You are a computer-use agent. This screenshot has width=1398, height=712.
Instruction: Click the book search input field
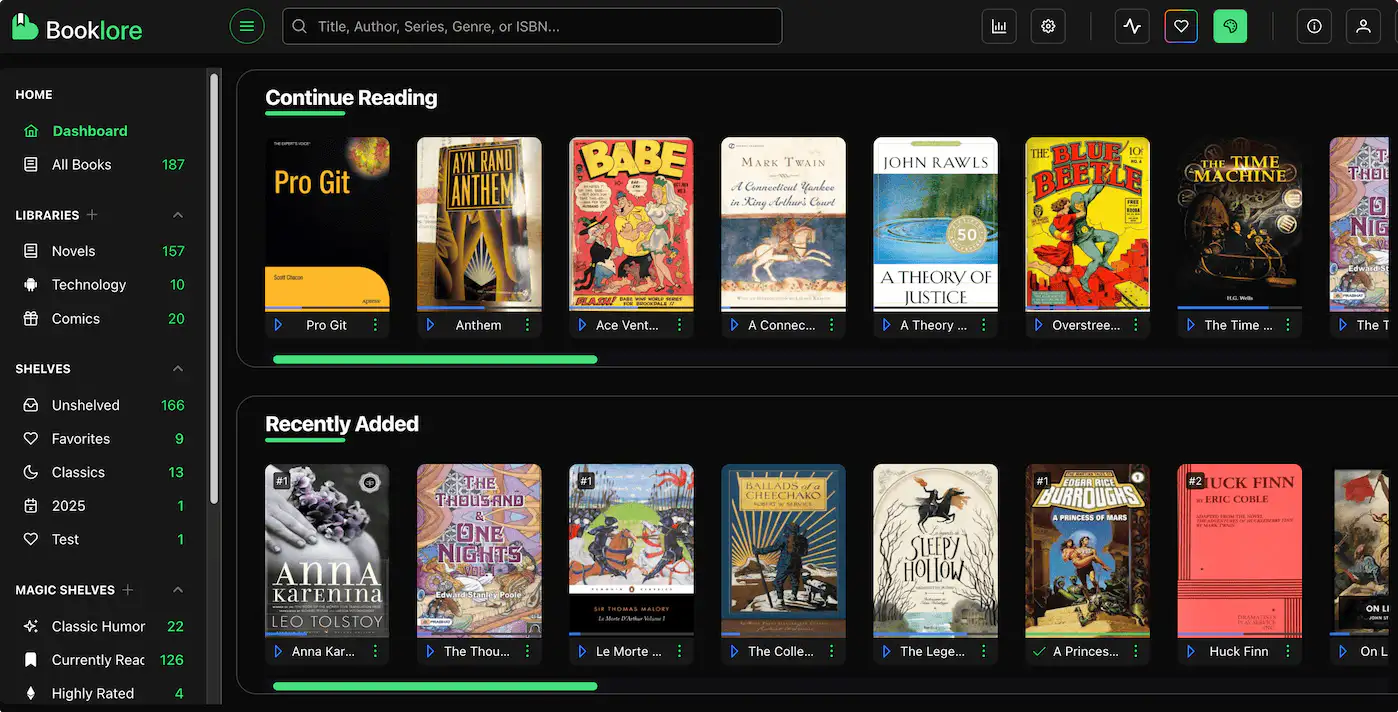coord(532,27)
